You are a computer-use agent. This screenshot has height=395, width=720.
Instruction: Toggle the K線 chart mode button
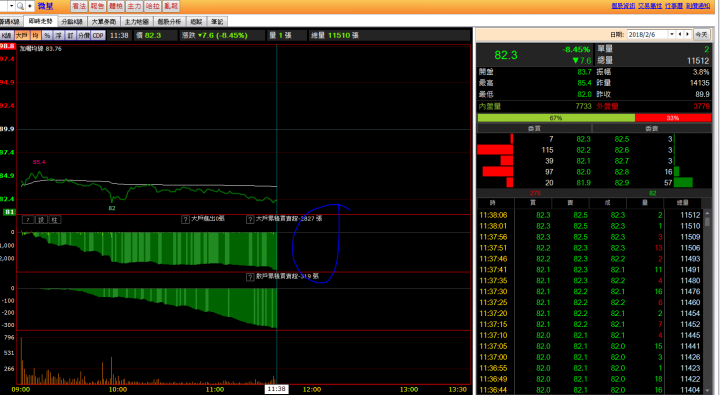coord(6,35)
